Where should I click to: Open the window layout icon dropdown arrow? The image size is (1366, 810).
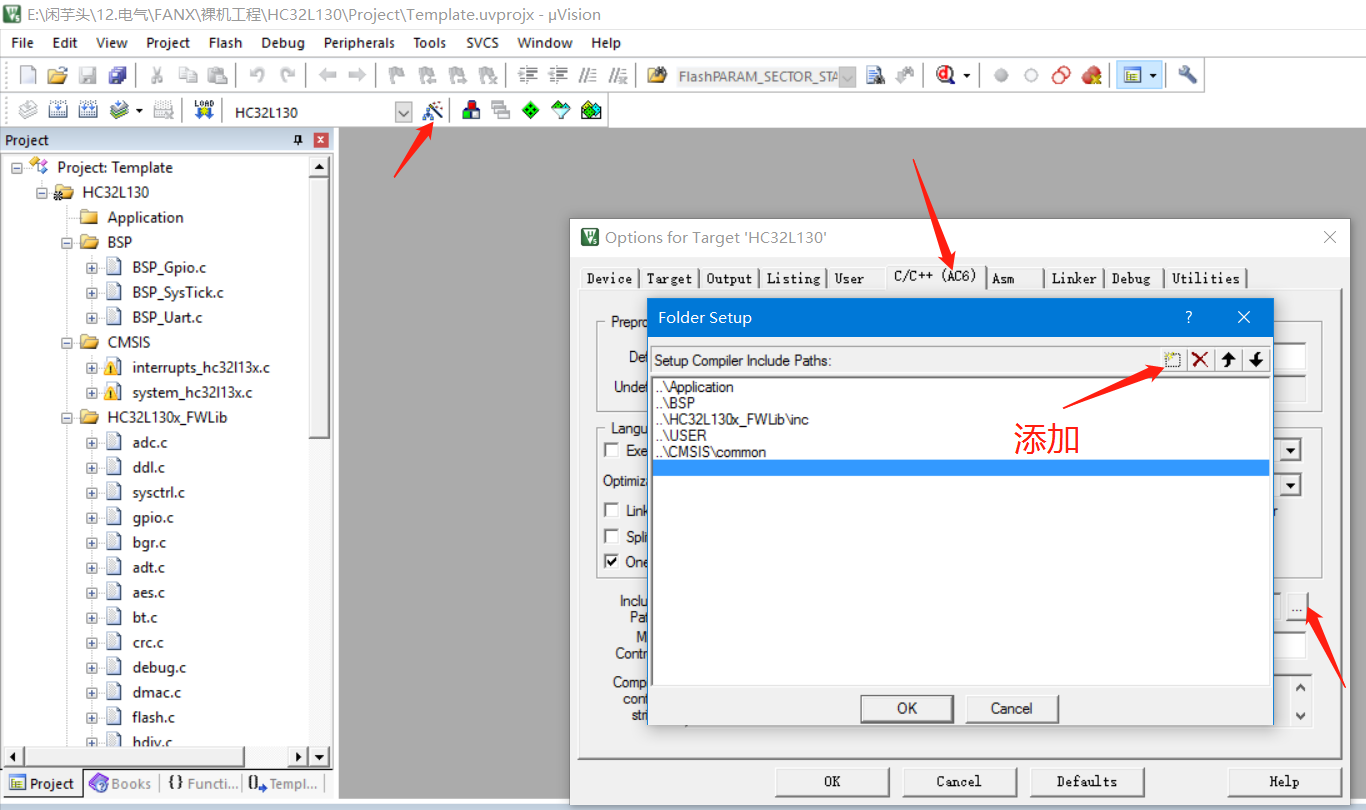tap(1153, 76)
